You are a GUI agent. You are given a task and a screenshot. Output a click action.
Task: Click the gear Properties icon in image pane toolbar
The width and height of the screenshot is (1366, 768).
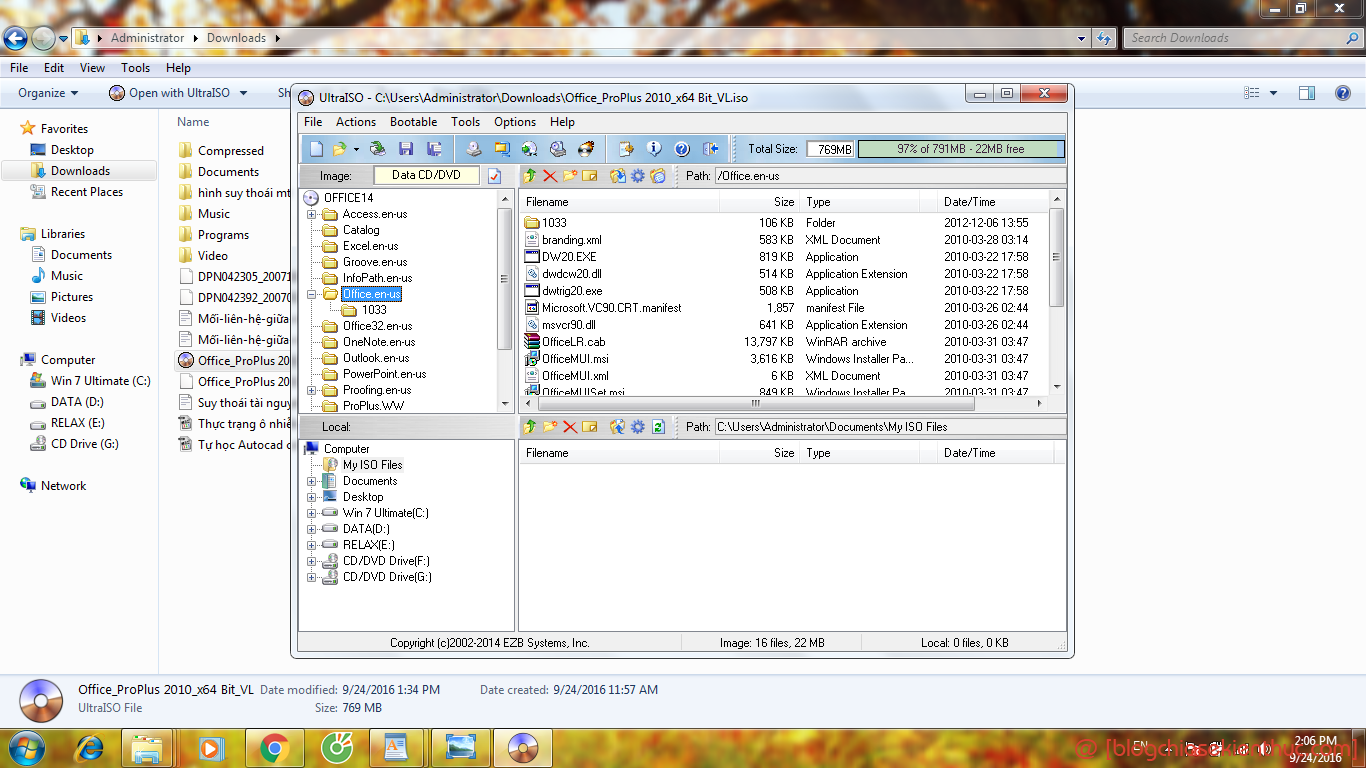[x=637, y=176]
